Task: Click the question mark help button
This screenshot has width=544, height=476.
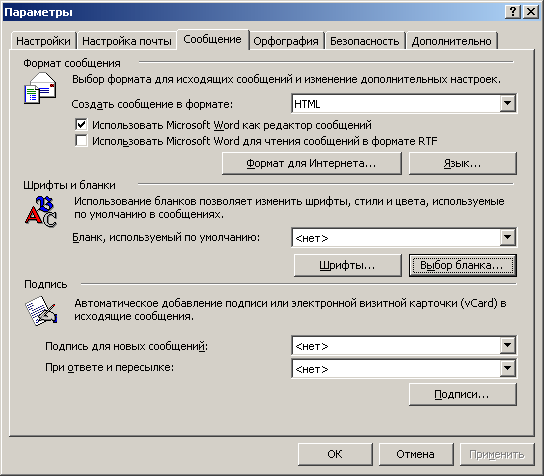Action: (513, 12)
